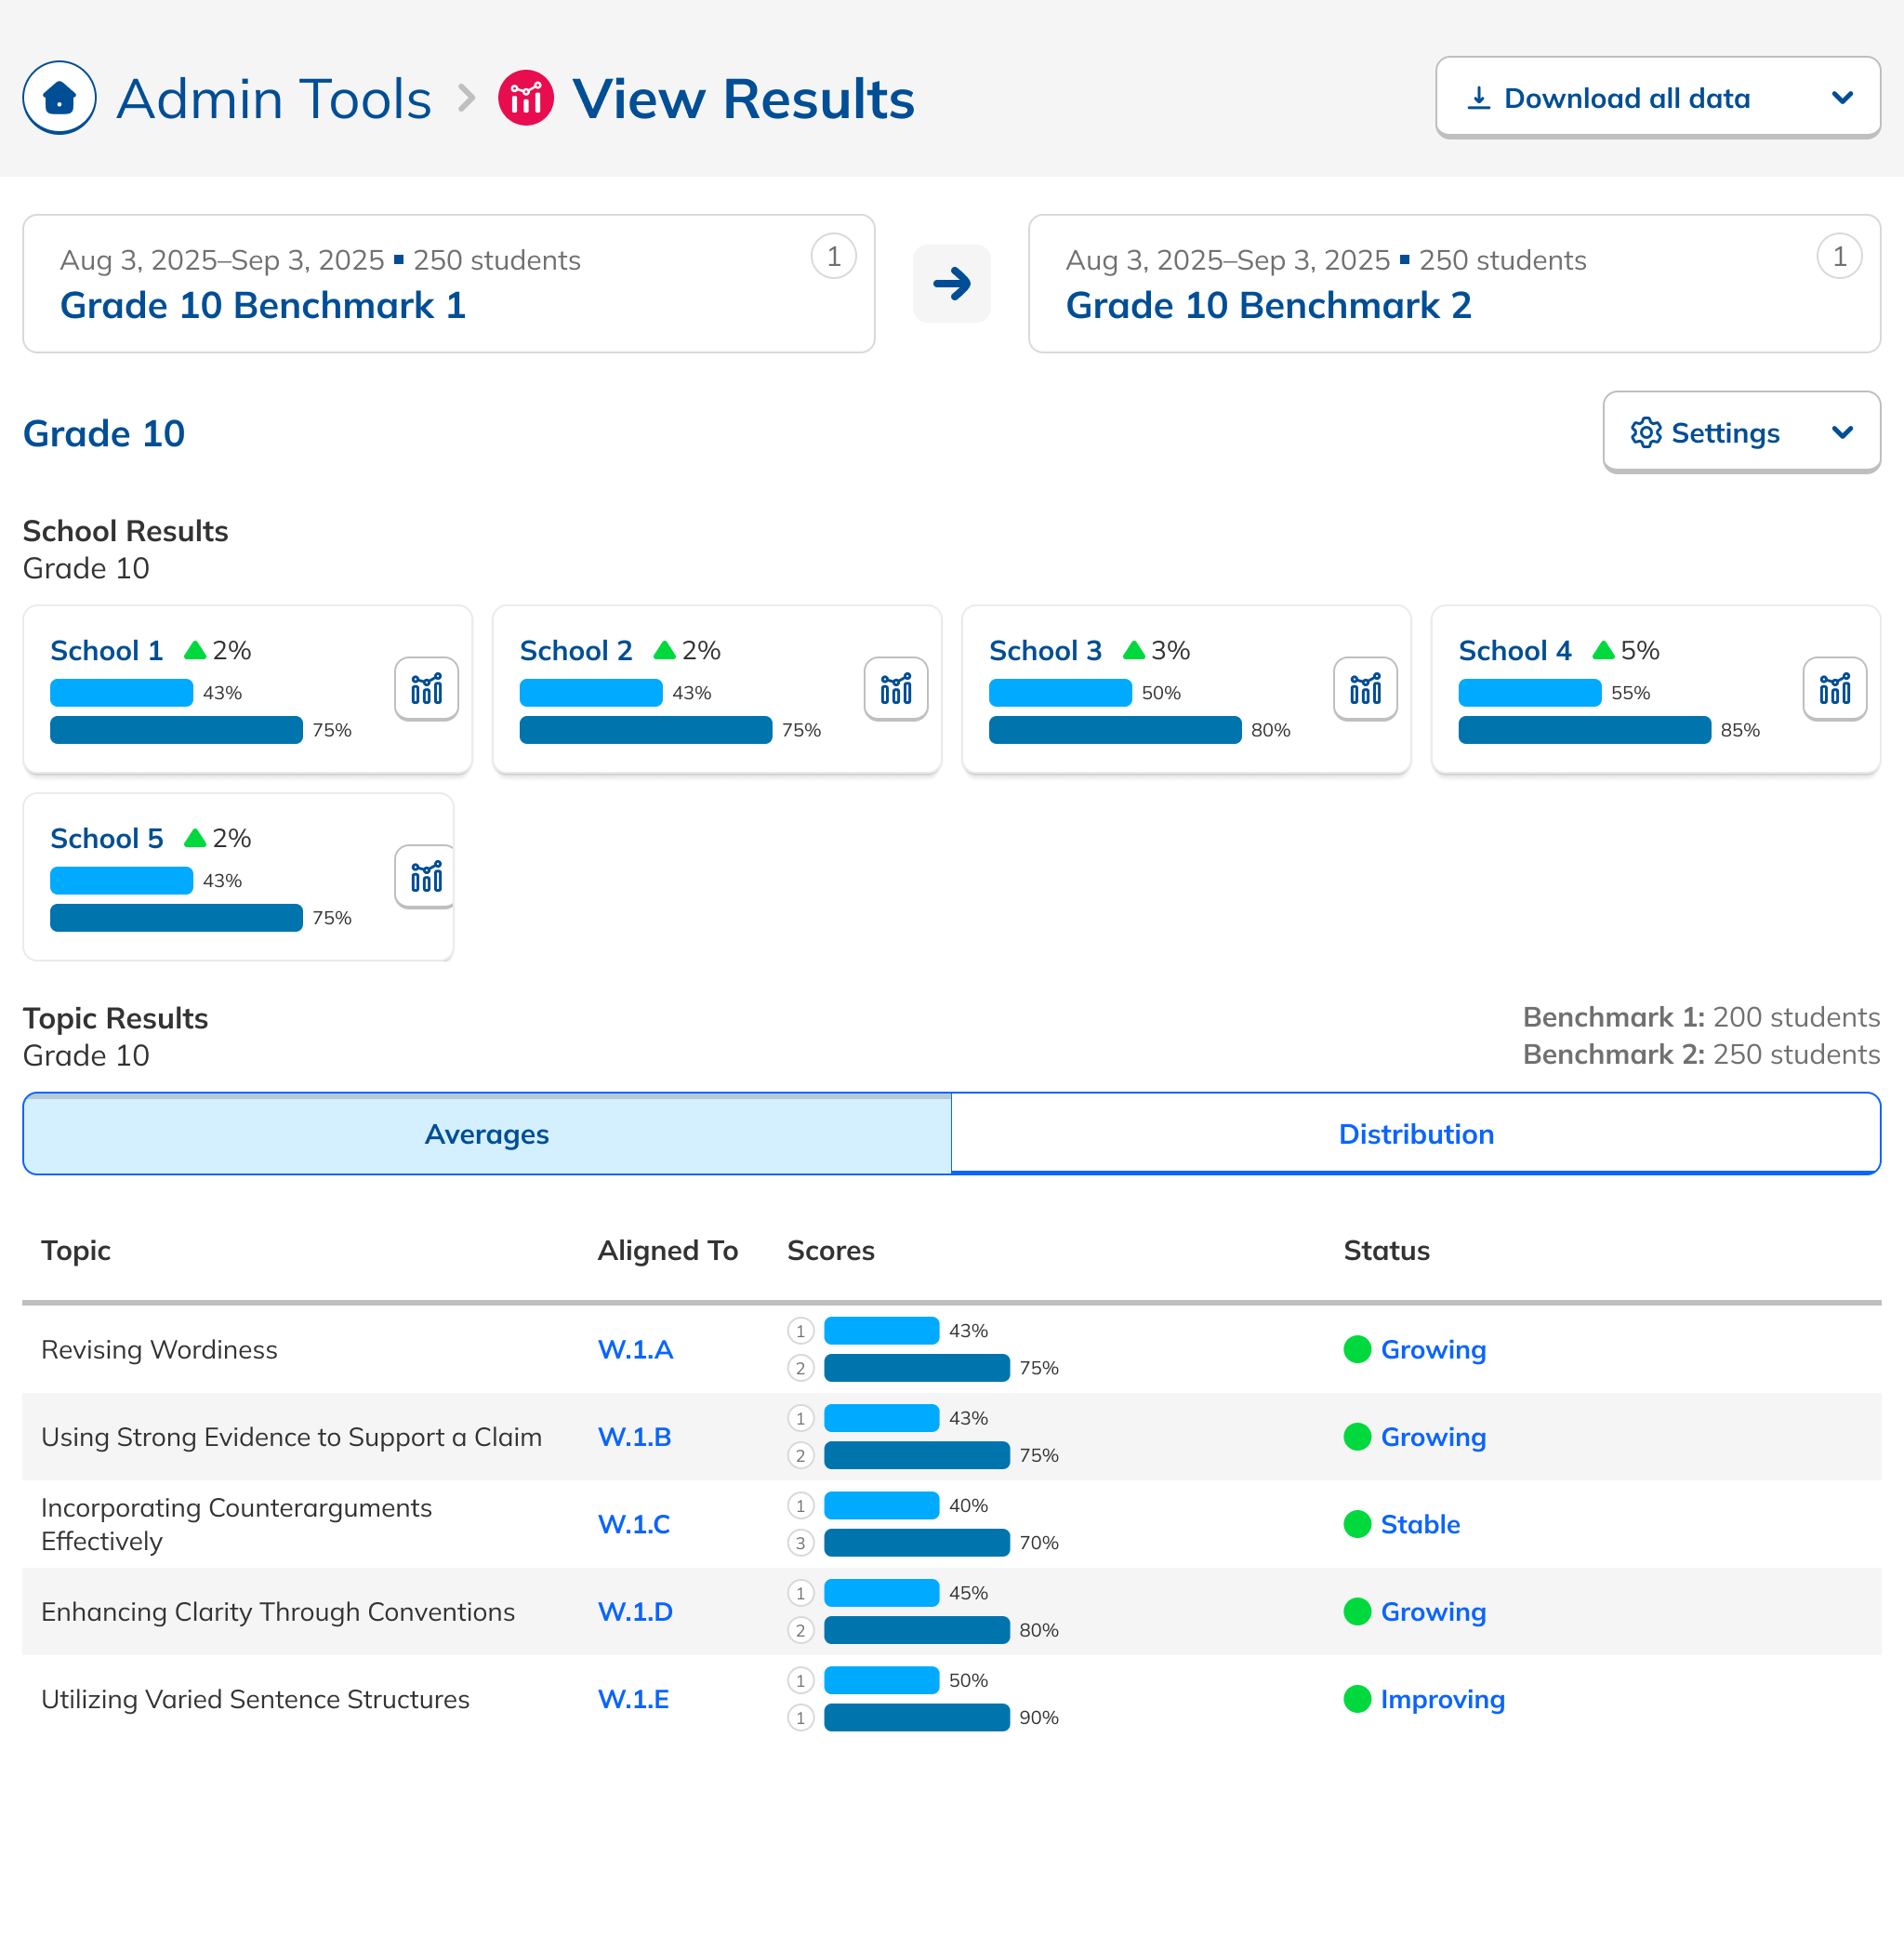The height and width of the screenshot is (1936, 1904).
Task: Click the Stable status for W.1.C
Action: coord(1420,1524)
